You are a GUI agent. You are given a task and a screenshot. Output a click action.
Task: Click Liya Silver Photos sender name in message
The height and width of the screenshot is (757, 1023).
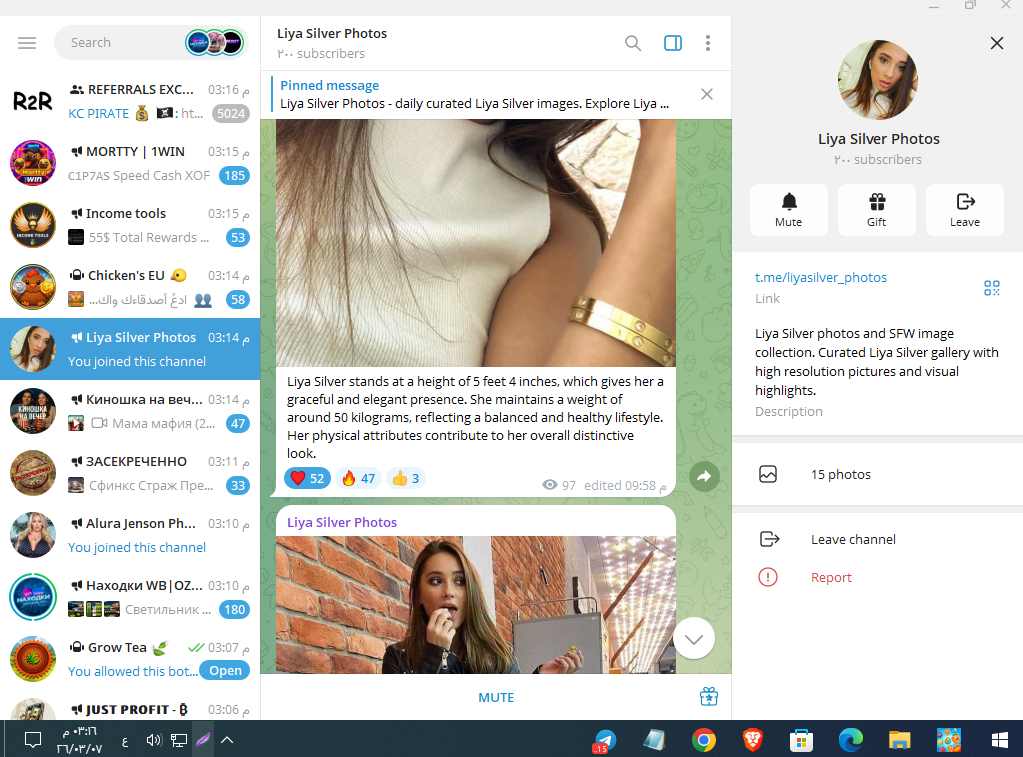pos(342,523)
